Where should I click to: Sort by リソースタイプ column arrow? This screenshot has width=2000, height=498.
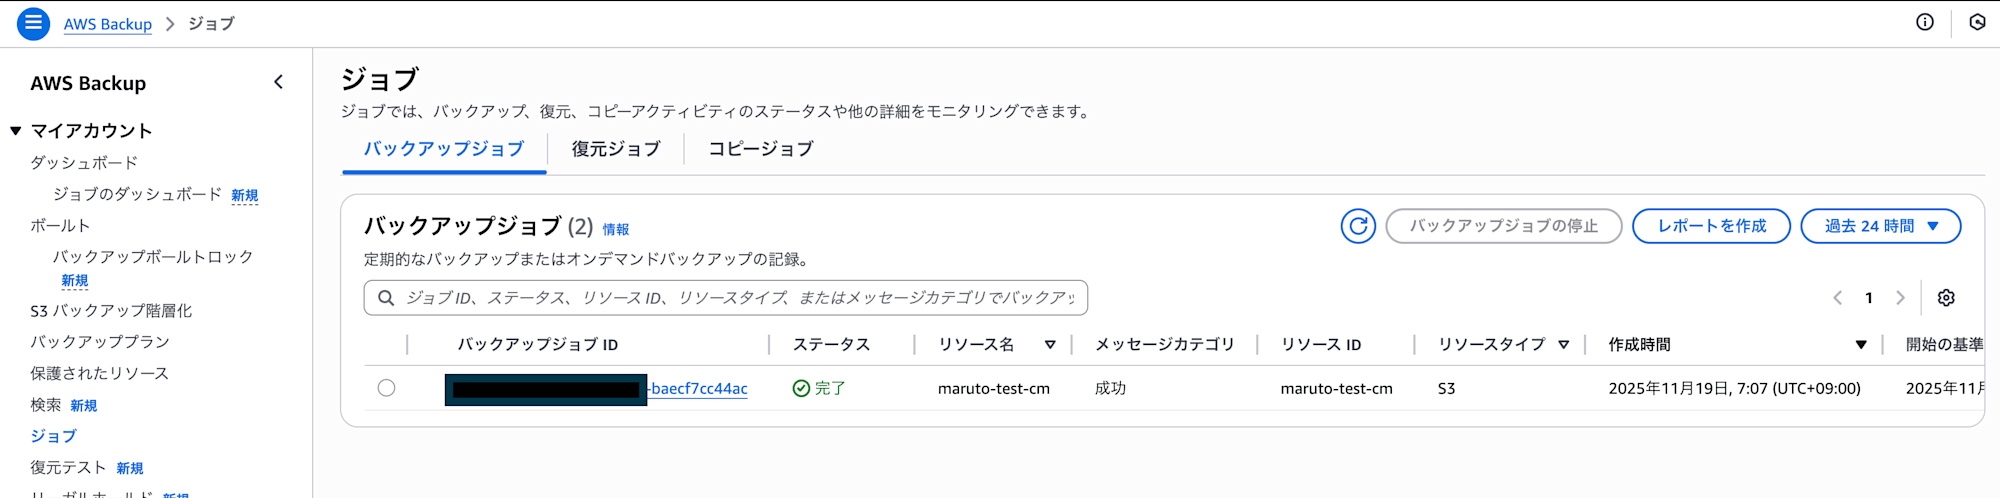click(x=1563, y=345)
